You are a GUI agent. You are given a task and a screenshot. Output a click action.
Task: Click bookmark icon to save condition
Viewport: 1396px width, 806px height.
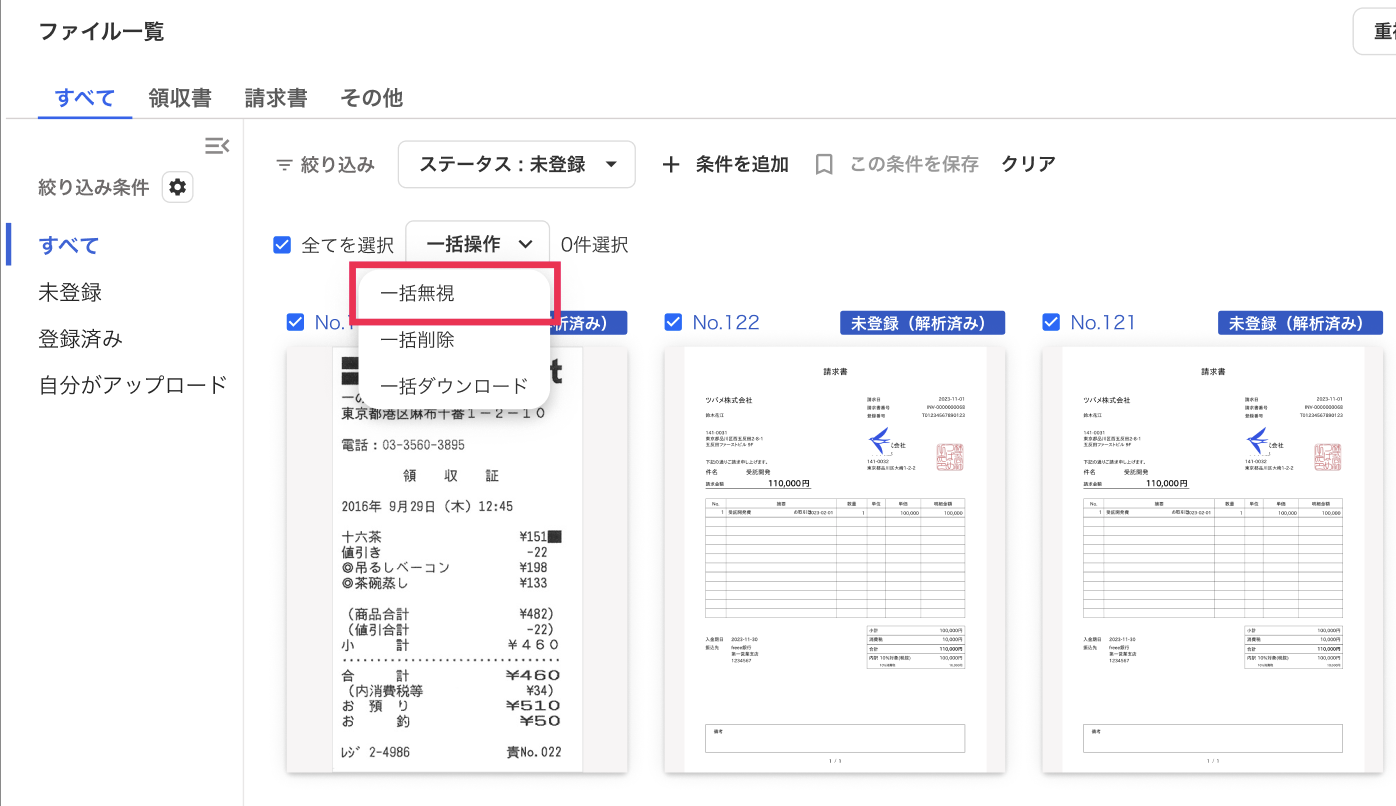[x=824, y=165]
